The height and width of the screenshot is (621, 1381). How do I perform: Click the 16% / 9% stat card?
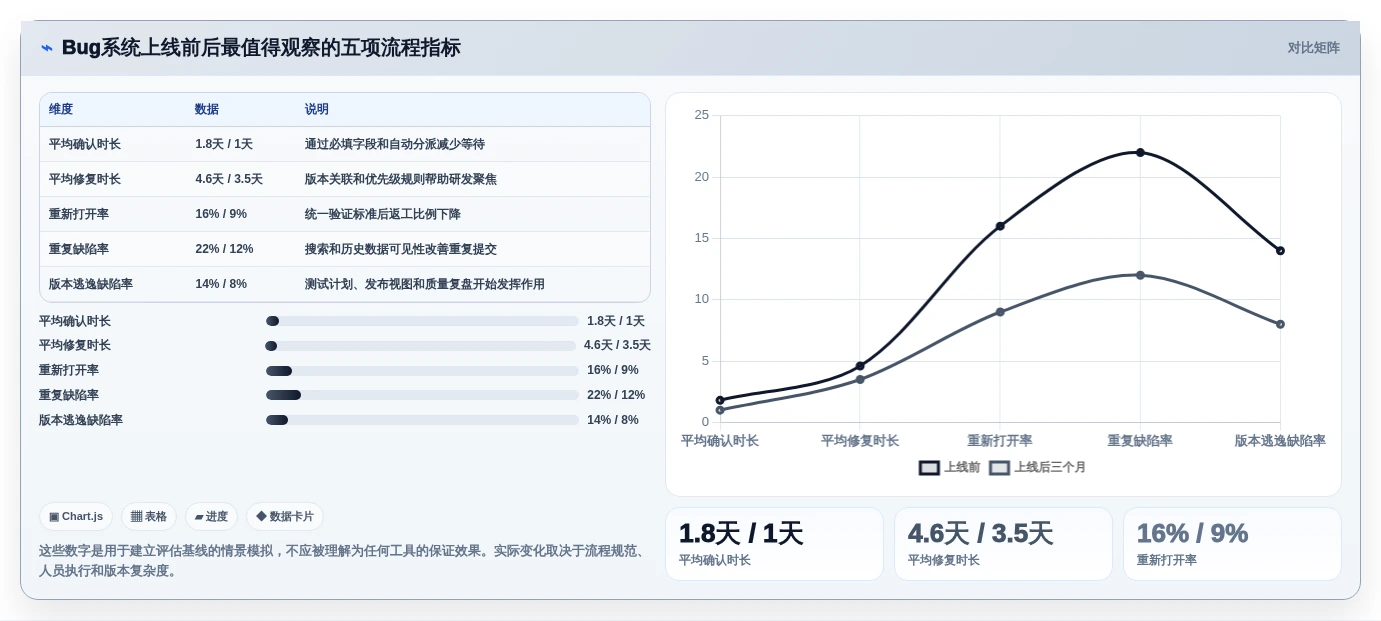click(x=1232, y=544)
